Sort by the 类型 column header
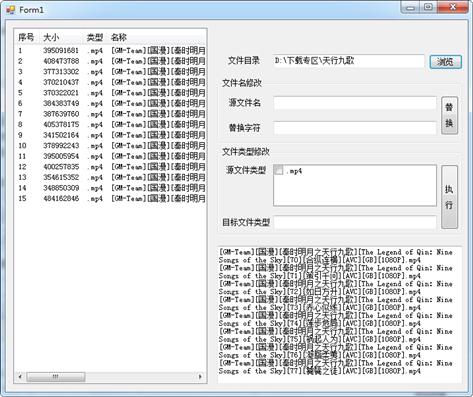 coord(95,37)
